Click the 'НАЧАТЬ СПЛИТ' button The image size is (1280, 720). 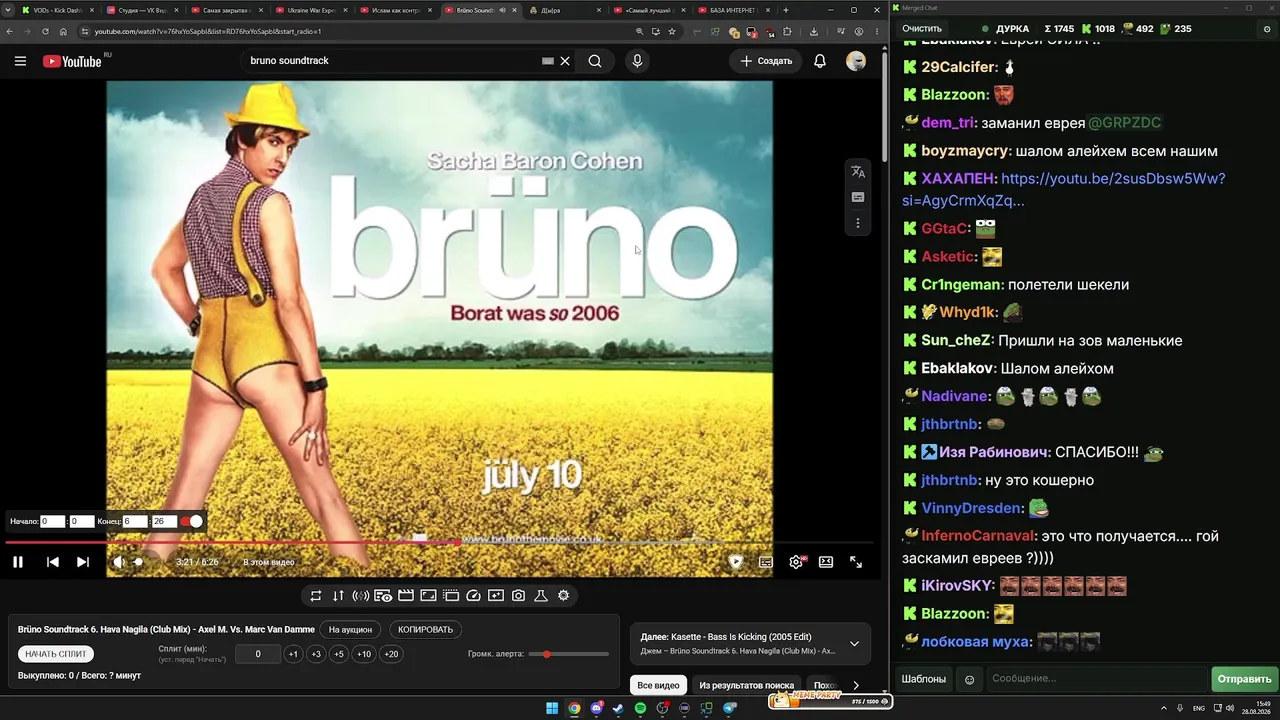[56, 654]
